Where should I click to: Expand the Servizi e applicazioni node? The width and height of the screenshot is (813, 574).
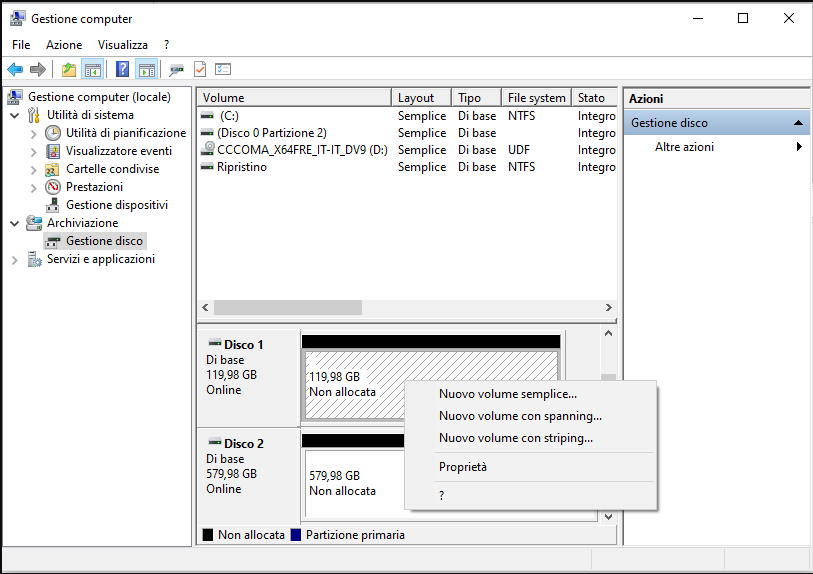point(14,259)
